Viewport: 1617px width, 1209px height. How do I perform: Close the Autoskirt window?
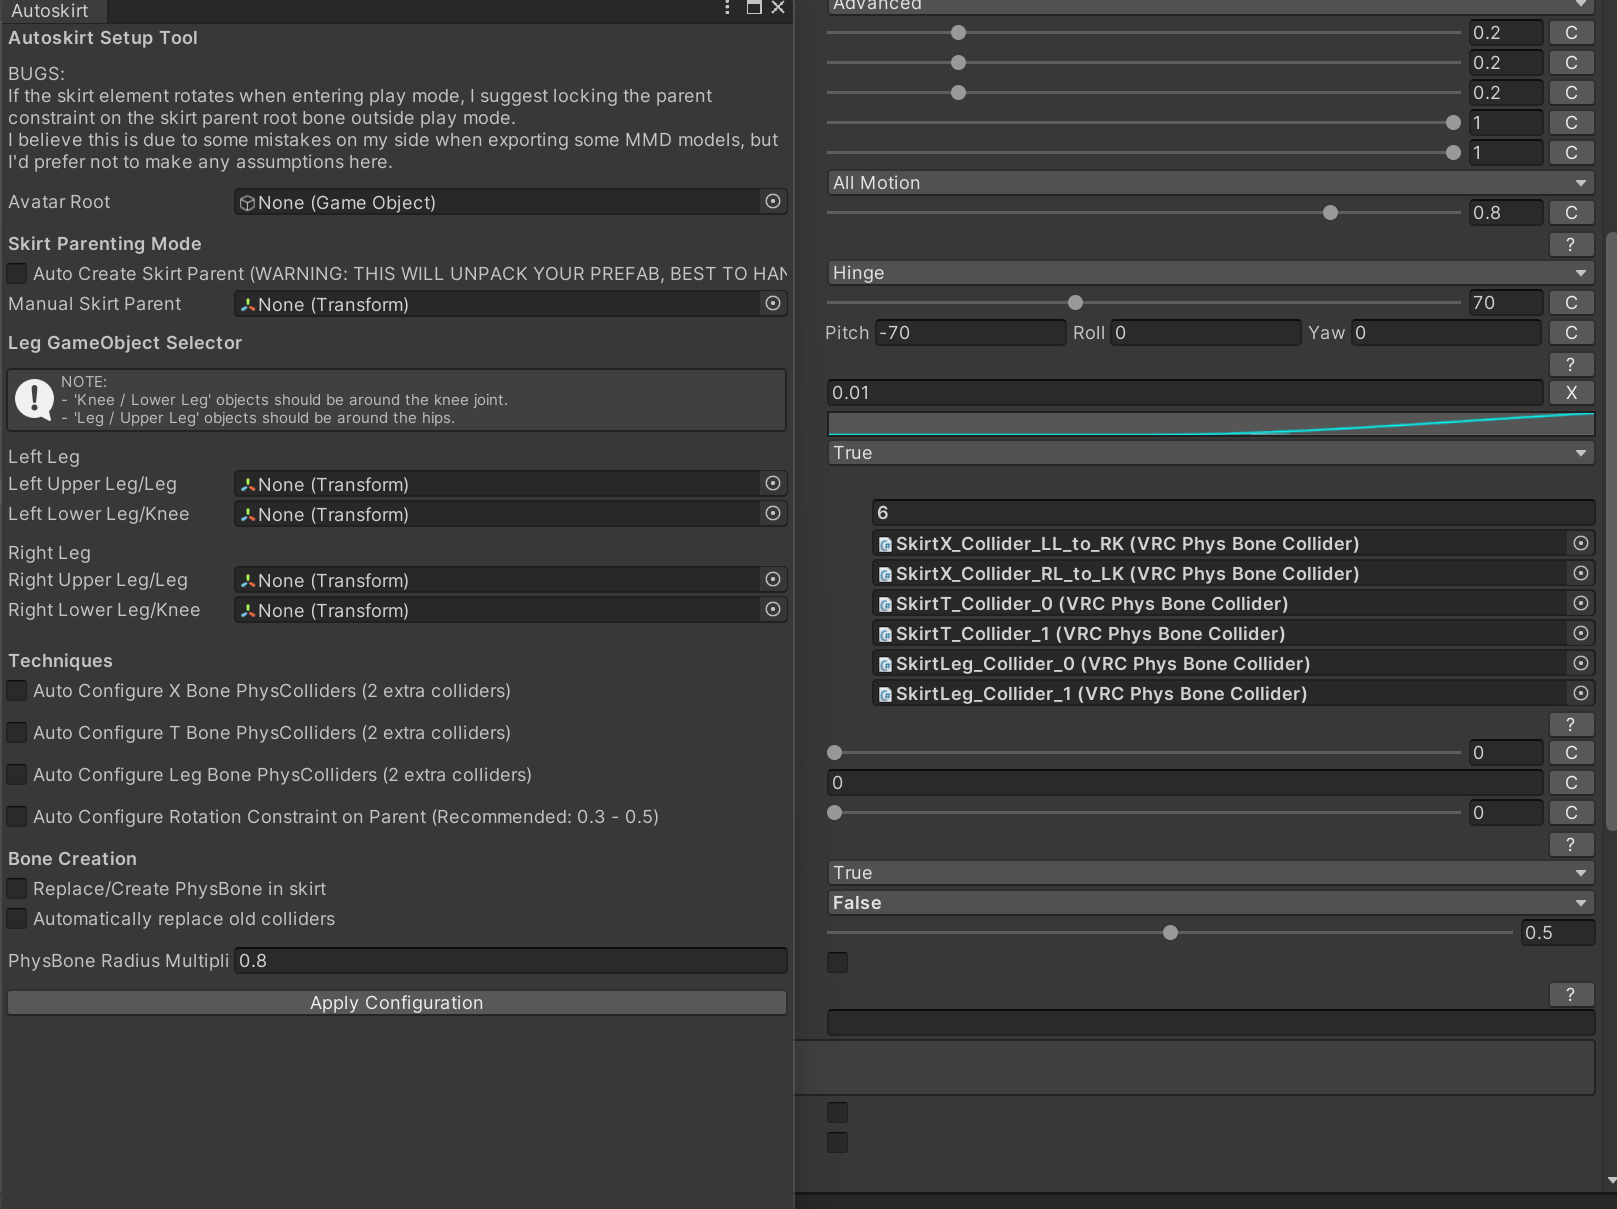click(778, 8)
